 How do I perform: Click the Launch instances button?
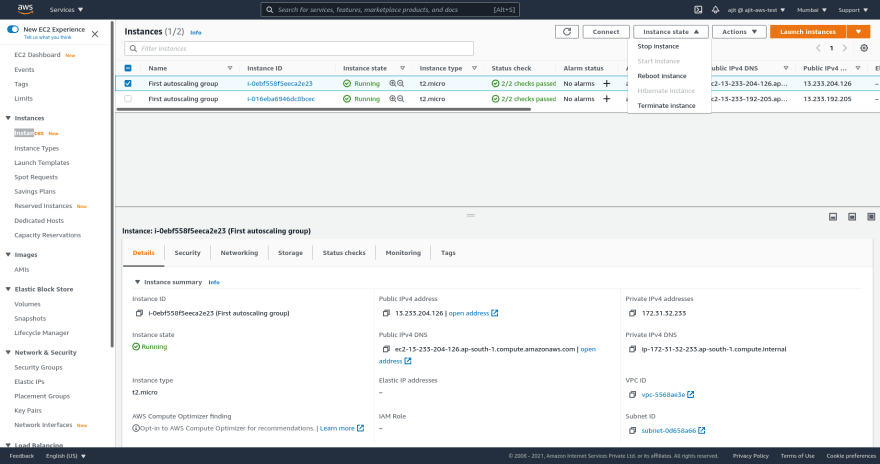(x=808, y=32)
